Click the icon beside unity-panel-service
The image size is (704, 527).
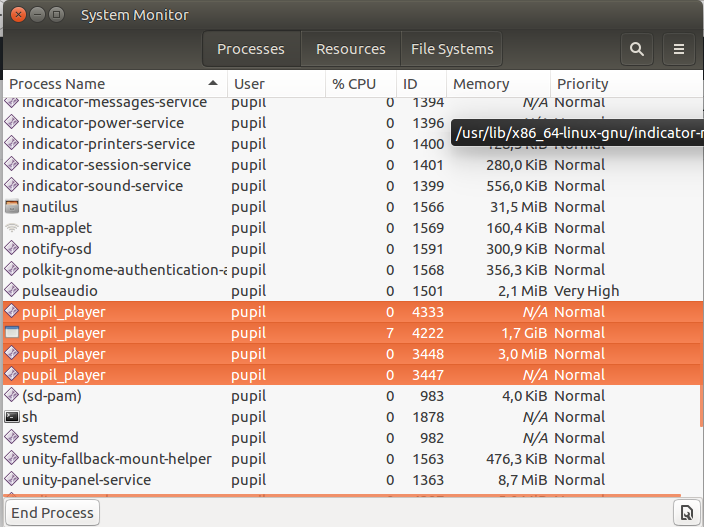(12, 480)
